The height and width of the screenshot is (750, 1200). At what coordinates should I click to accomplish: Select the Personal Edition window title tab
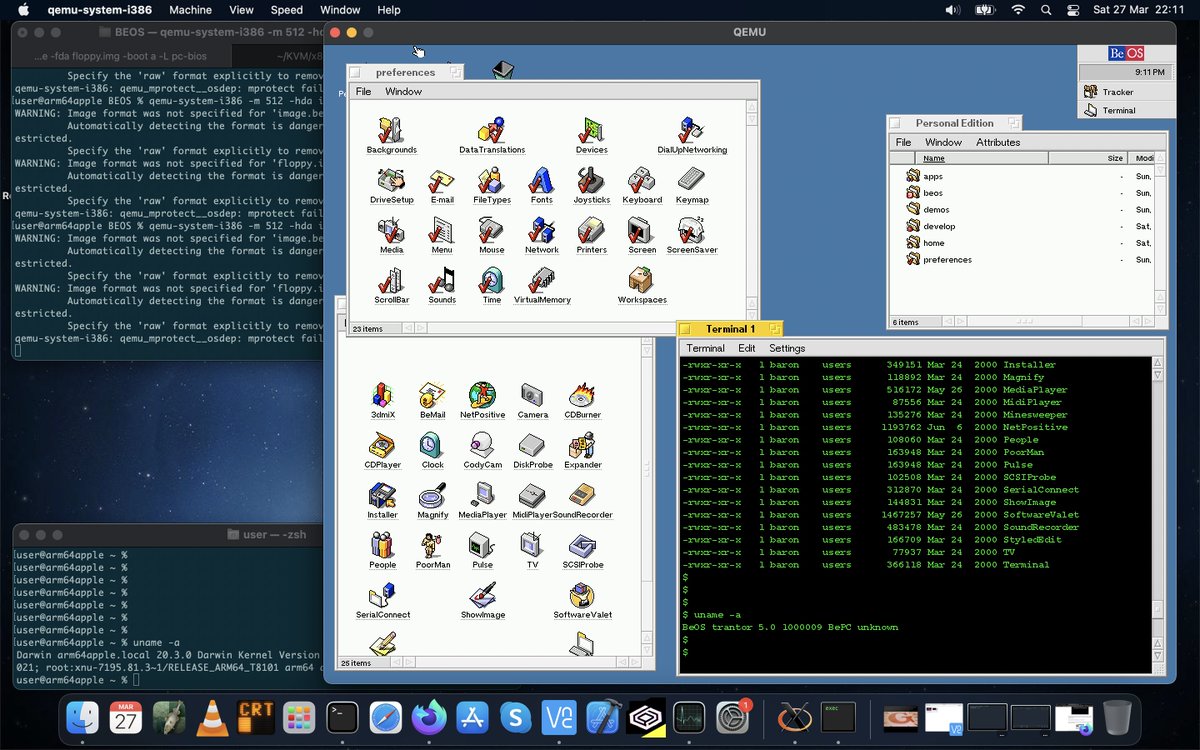pyautogui.click(x=955, y=123)
